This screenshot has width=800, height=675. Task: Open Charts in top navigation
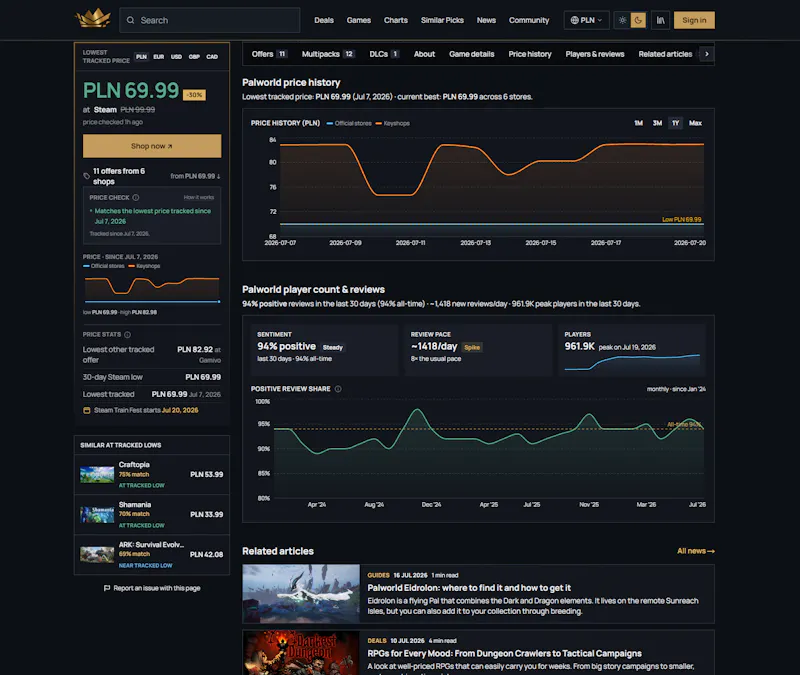[x=396, y=20]
